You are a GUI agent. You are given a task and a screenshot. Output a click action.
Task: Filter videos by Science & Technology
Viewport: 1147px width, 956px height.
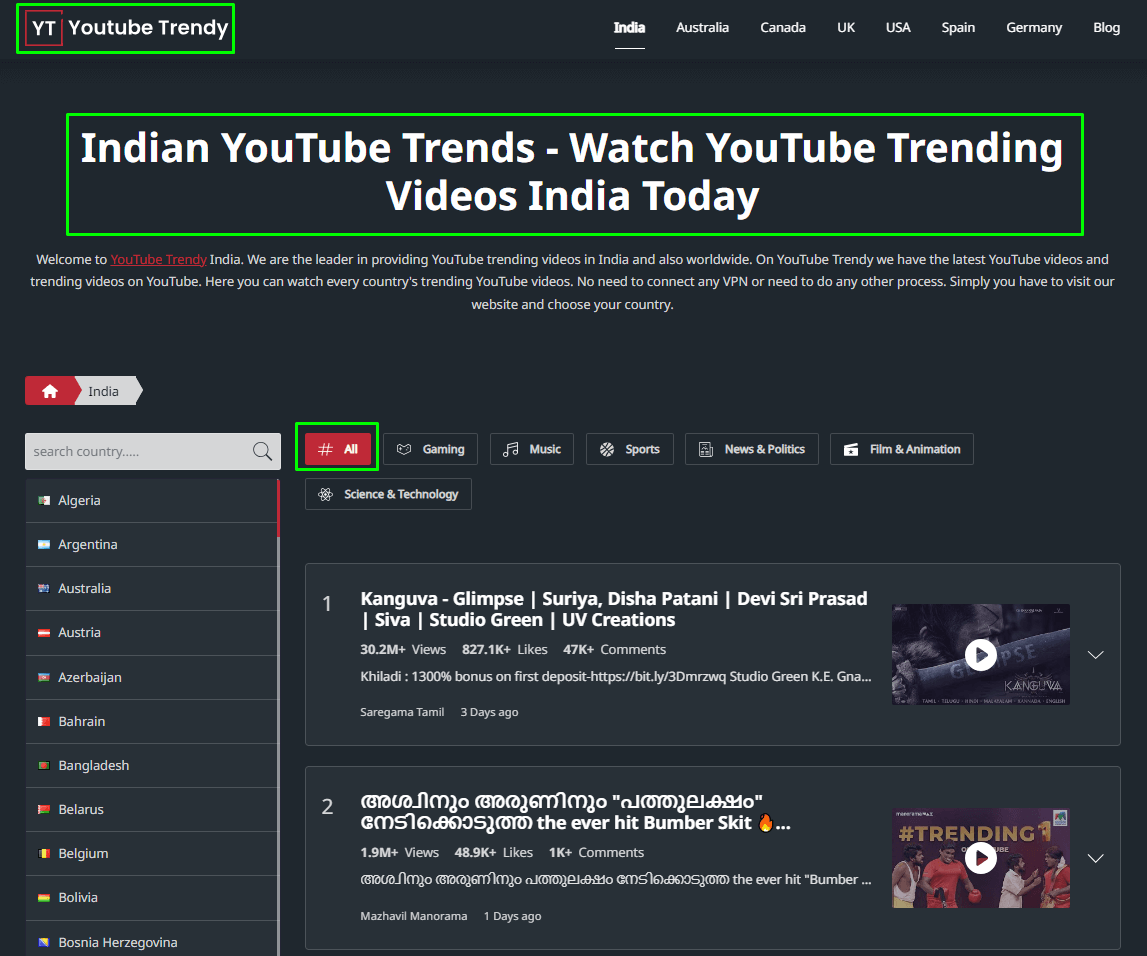[388, 494]
